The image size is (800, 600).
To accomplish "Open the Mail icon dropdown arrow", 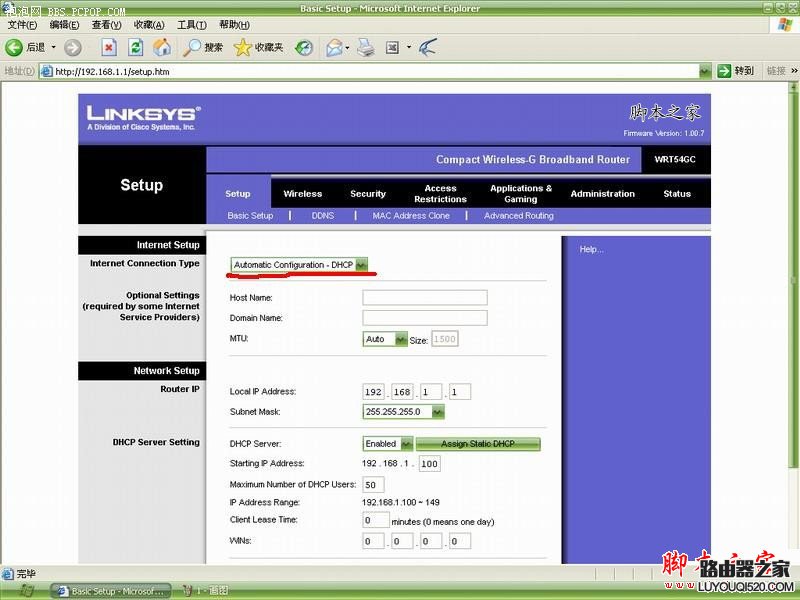I will point(347,47).
